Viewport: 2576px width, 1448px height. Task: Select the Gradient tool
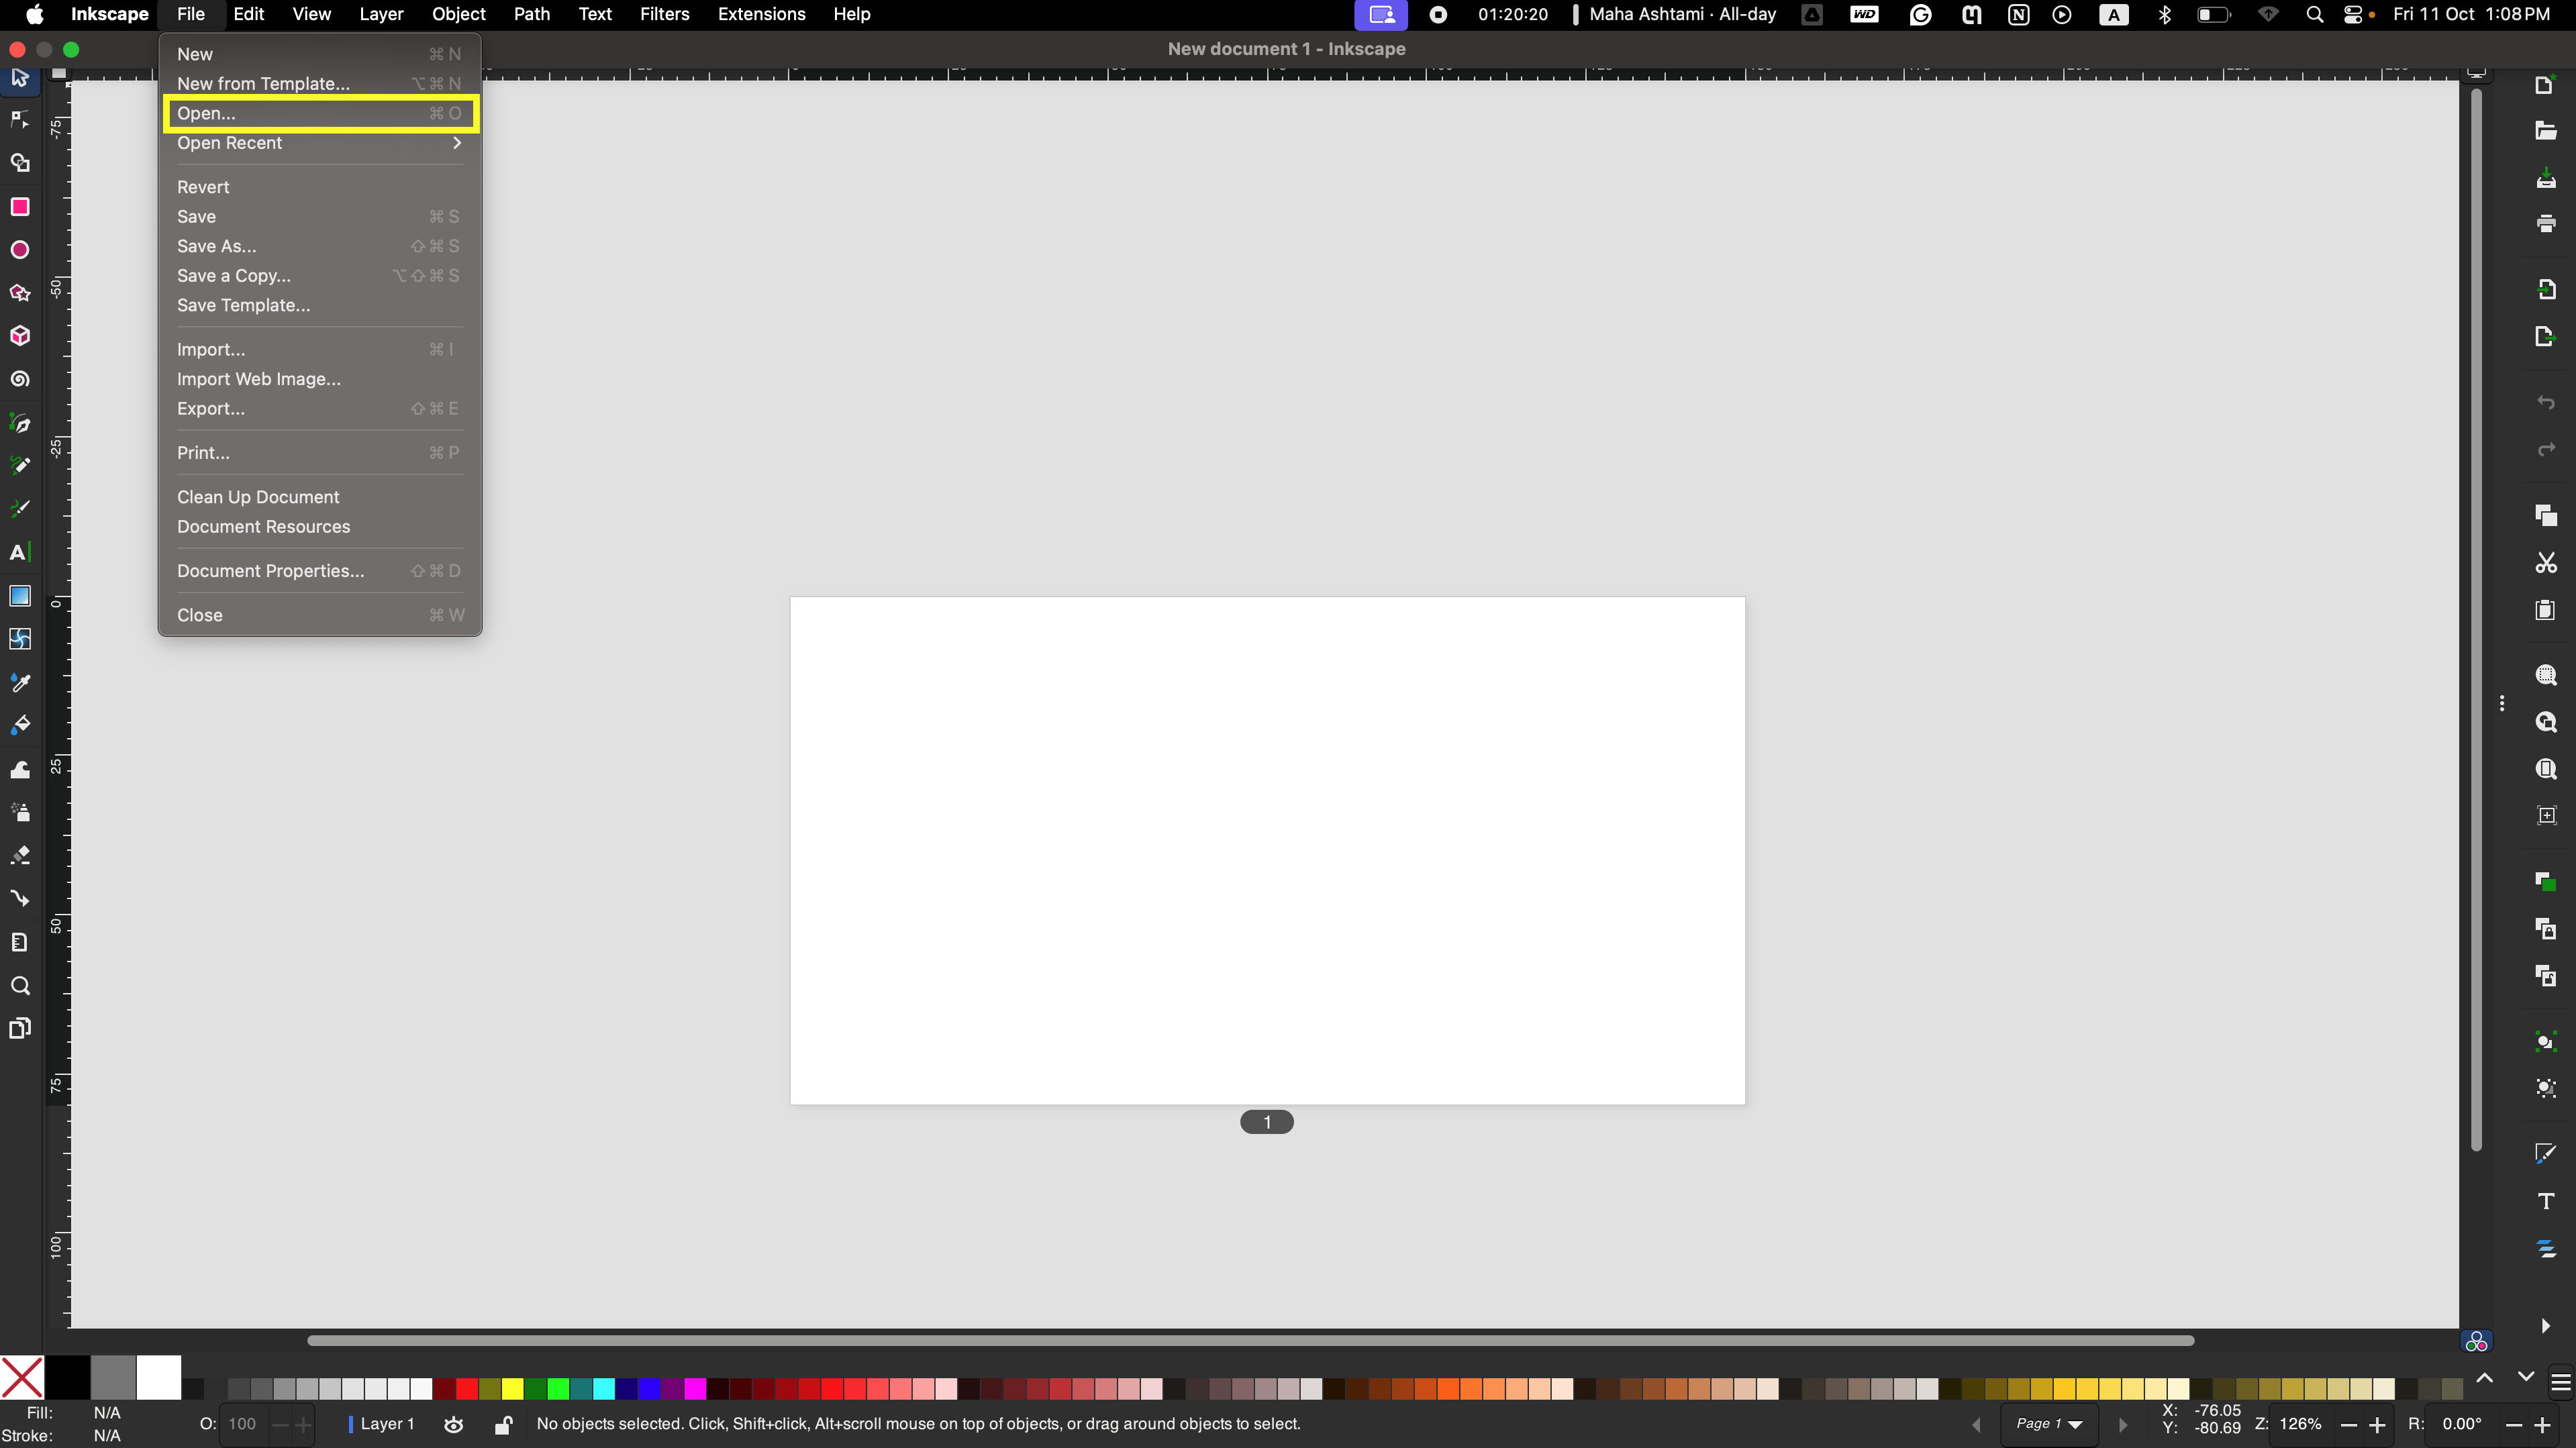click(x=20, y=596)
